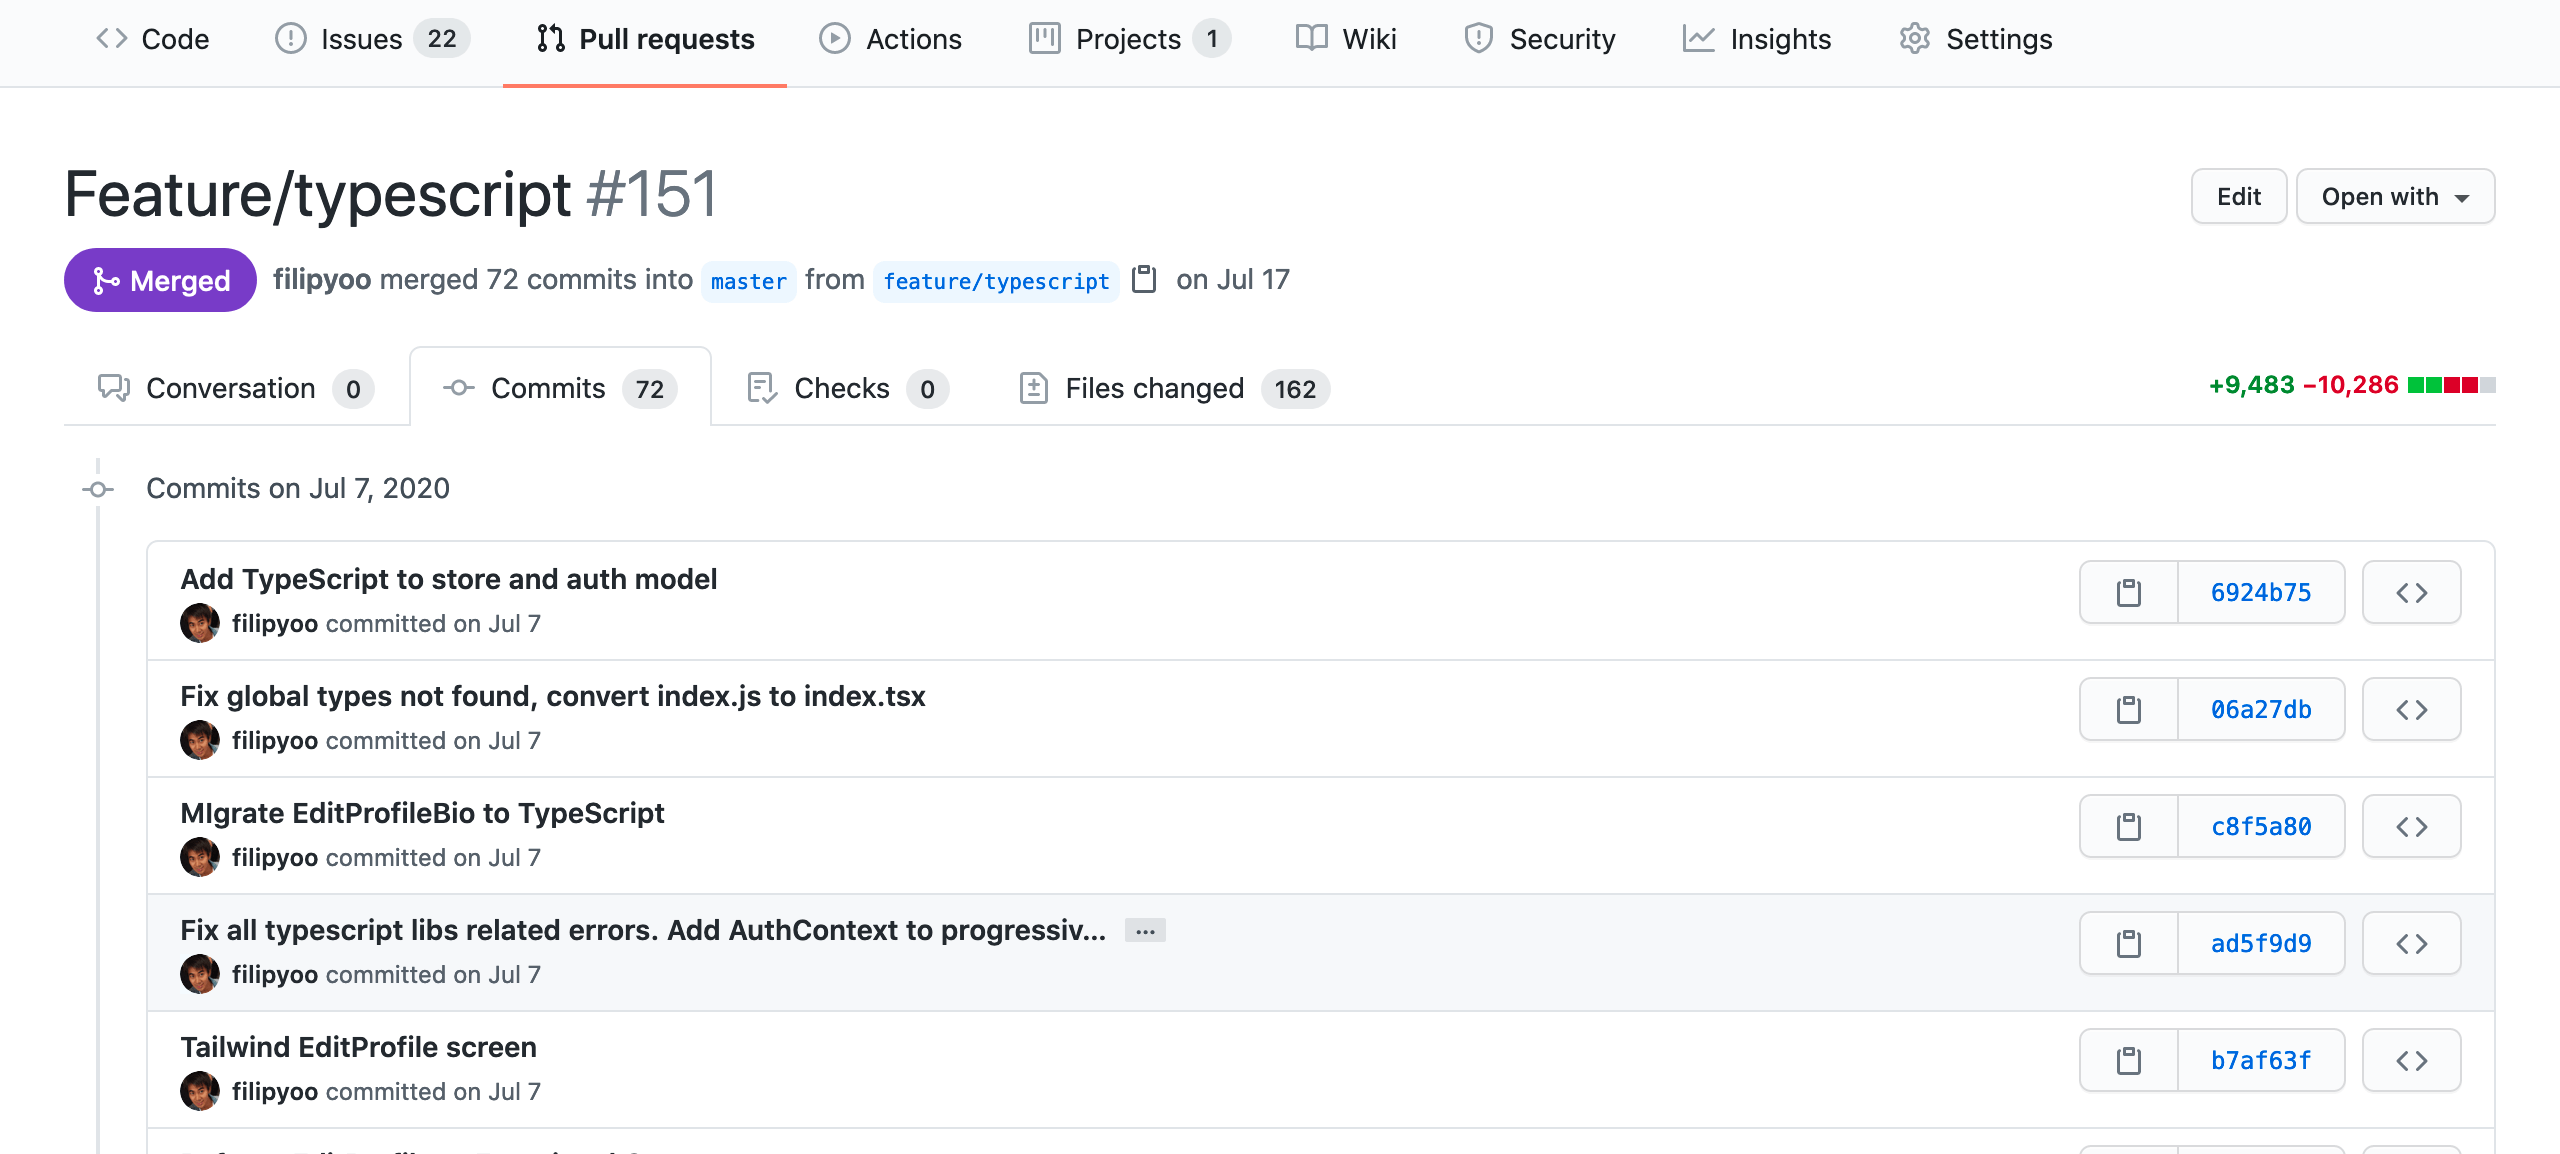
Task: Click filipyoo avatar on MIgrate EditProfileBio commit
Action: coord(200,857)
